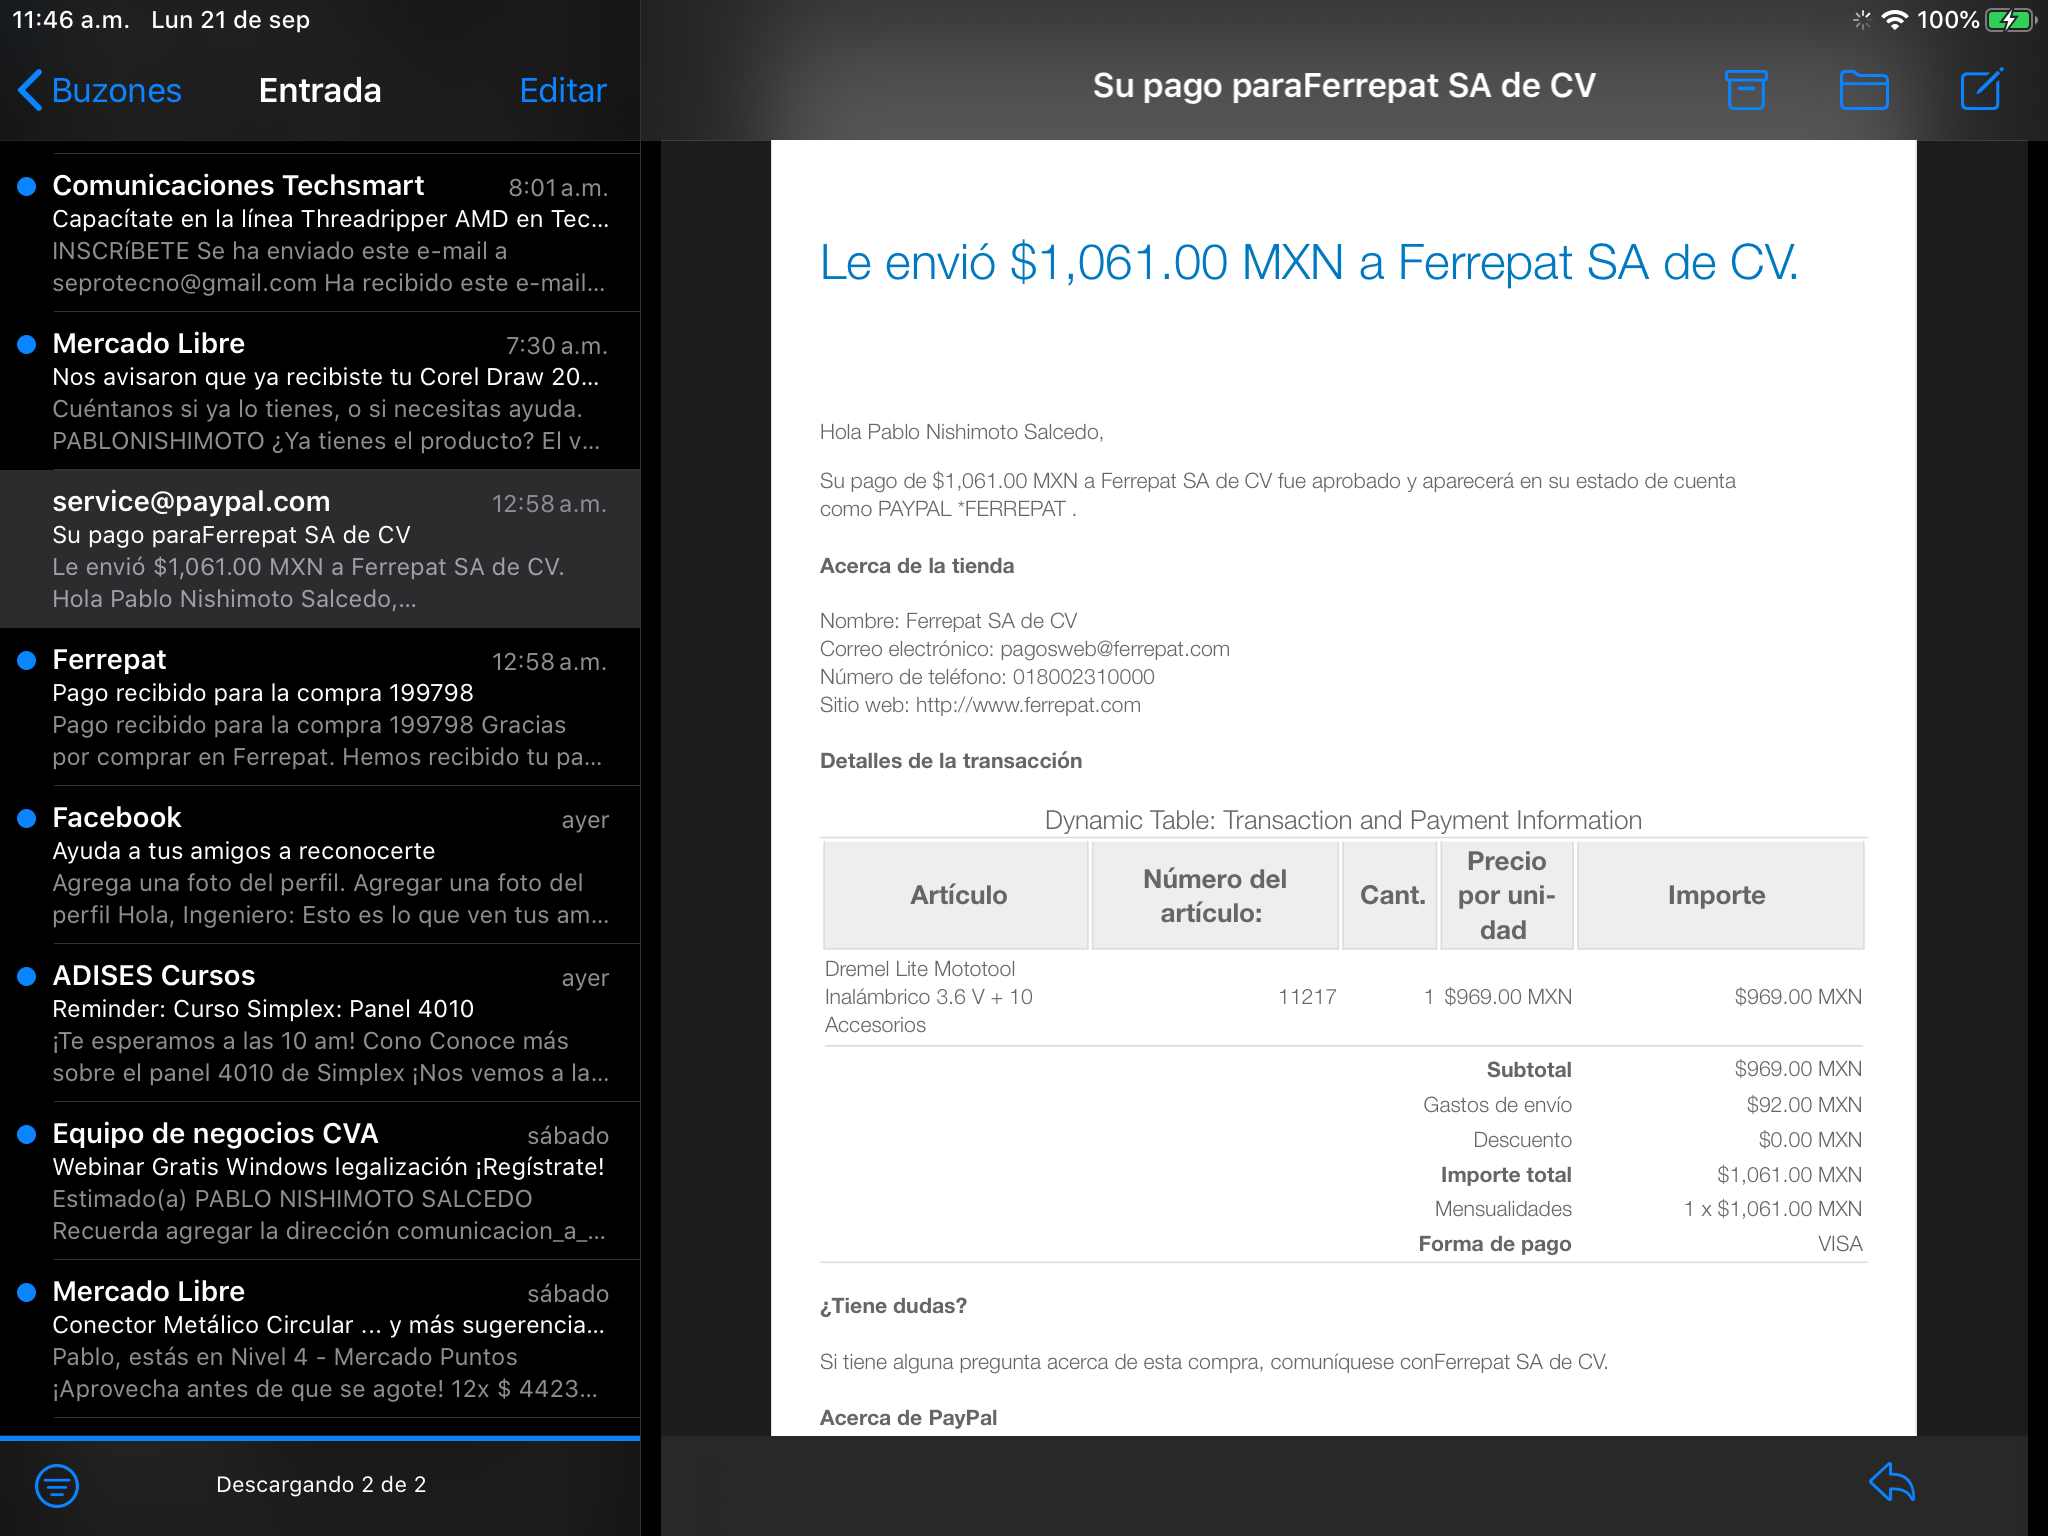Viewport: 2048px width, 1536px height.
Task: Tap unread dot beside Facebook email
Action: 27,818
